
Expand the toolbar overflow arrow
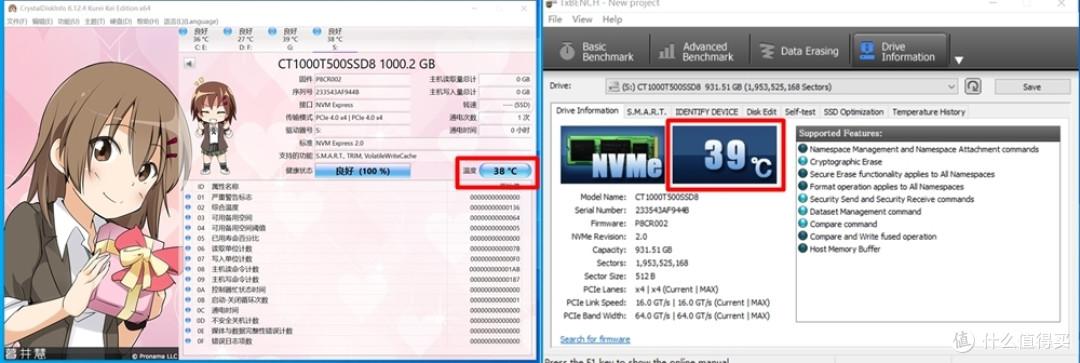click(959, 61)
